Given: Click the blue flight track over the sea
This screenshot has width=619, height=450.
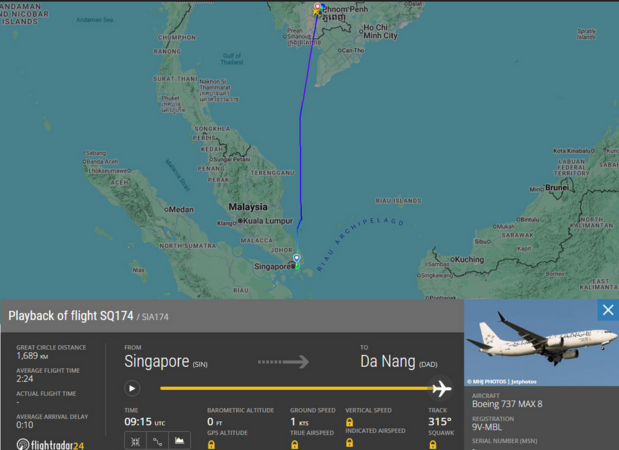Looking at the screenshot, I should tap(300, 158).
